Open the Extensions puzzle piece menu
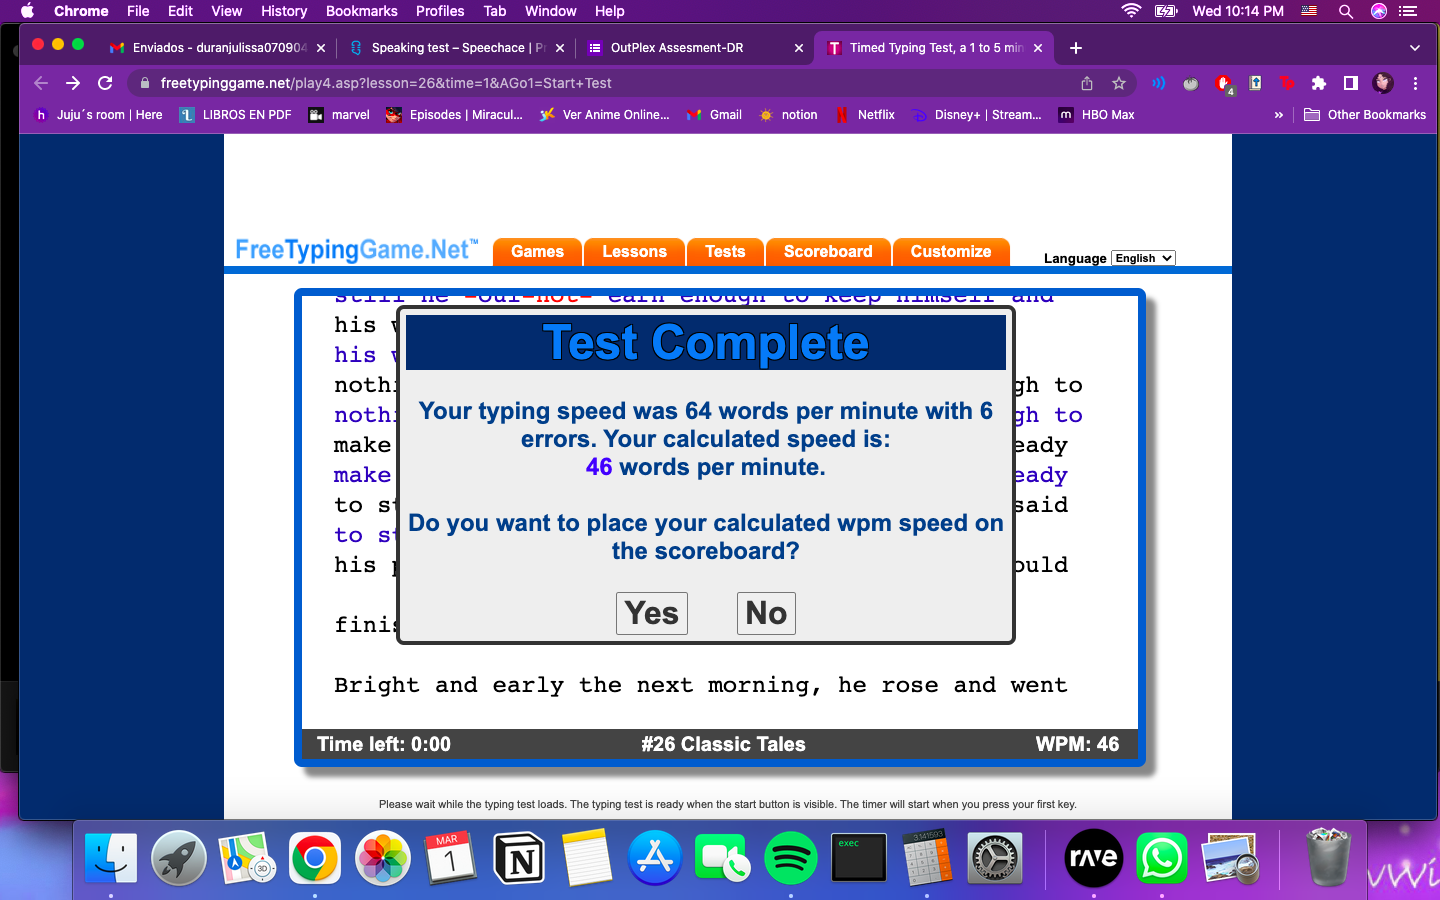This screenshot has height=900, width=1440. click(1319, 83)
